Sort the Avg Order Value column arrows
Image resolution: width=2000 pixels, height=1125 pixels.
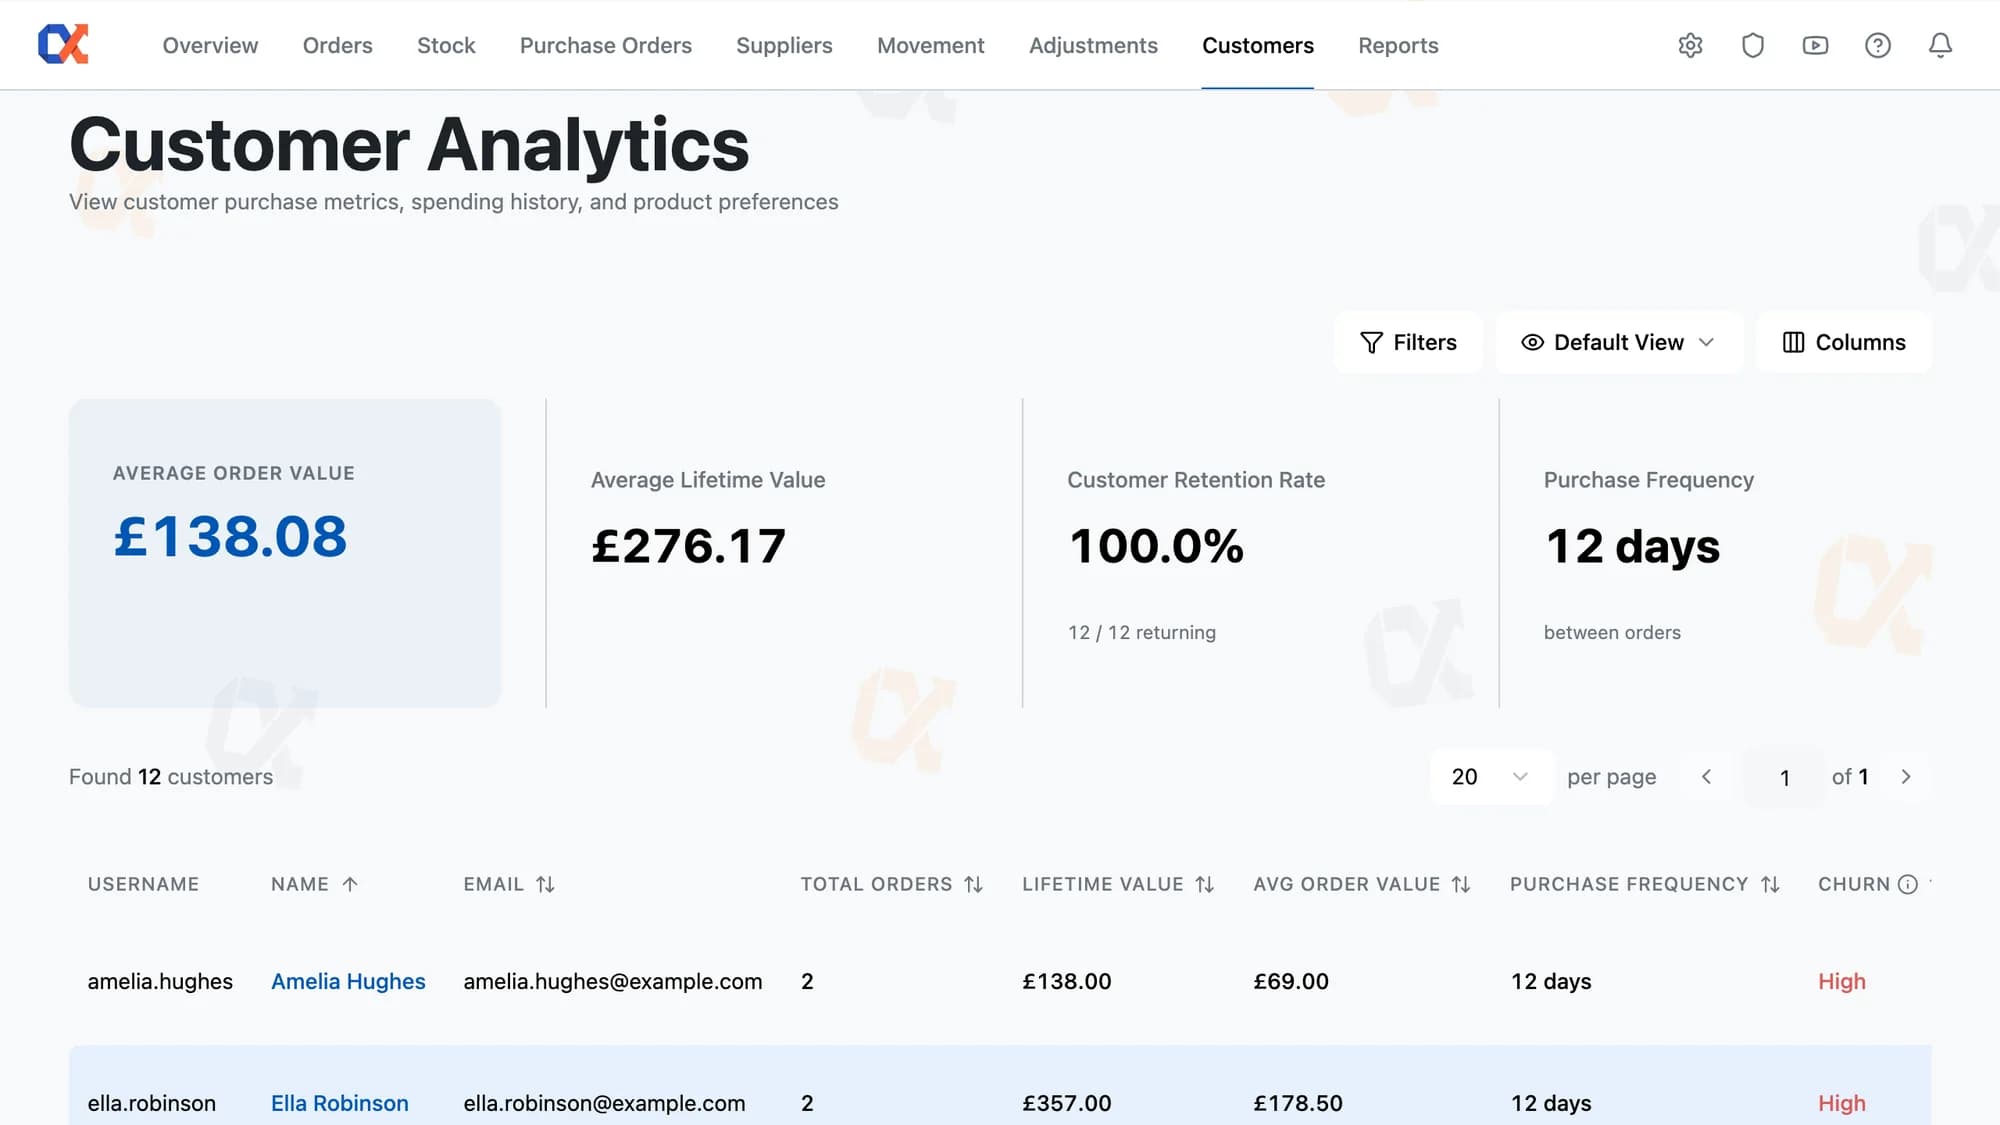tap(1461, 884)
